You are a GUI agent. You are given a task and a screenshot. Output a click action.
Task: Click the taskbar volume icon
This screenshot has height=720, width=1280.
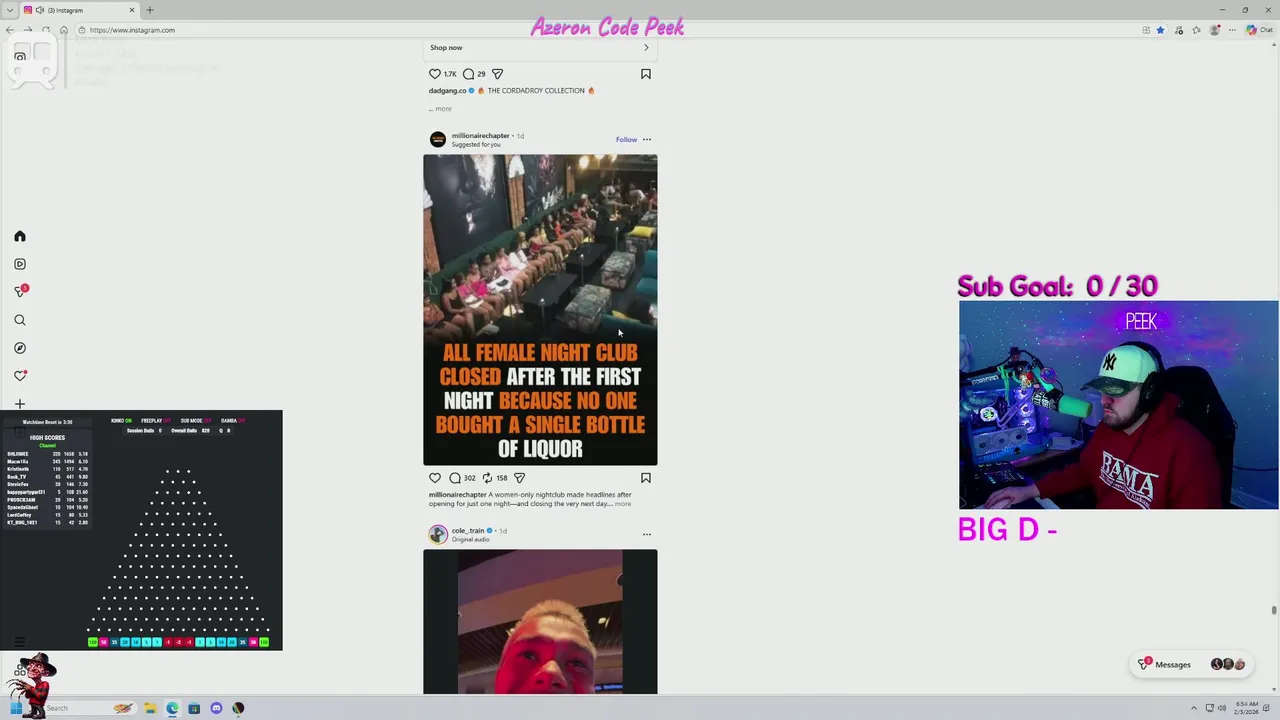click(x=1221, y=708)
